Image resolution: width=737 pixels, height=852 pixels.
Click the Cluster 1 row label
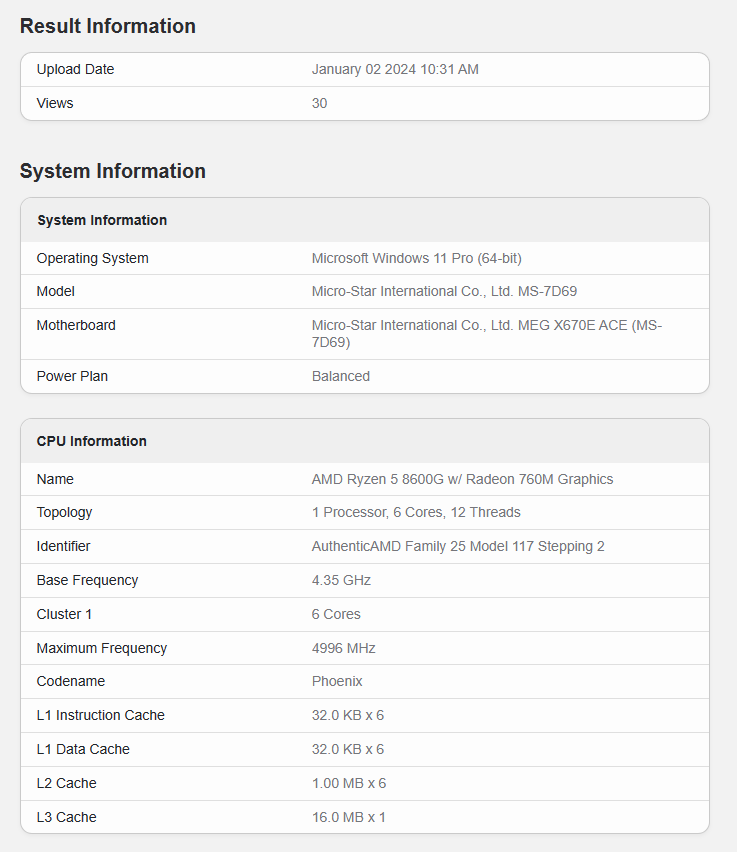(64, 615)
